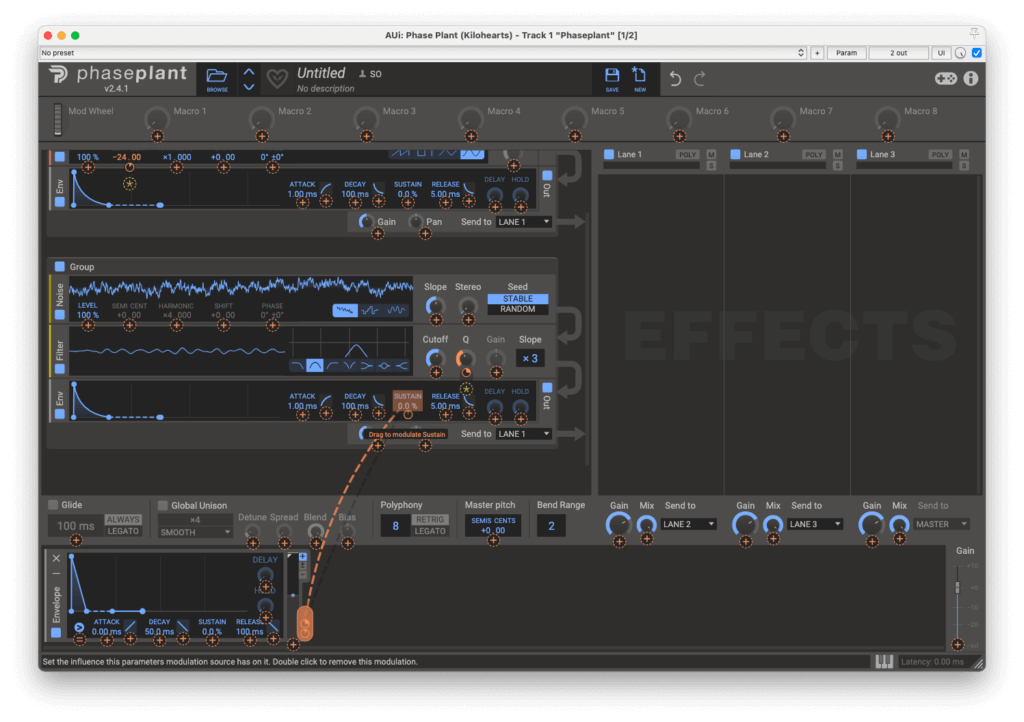This screenshot has height=722, width=1024.
Task: Choose the first noise type waveform icon
Action: click(345, 310)
